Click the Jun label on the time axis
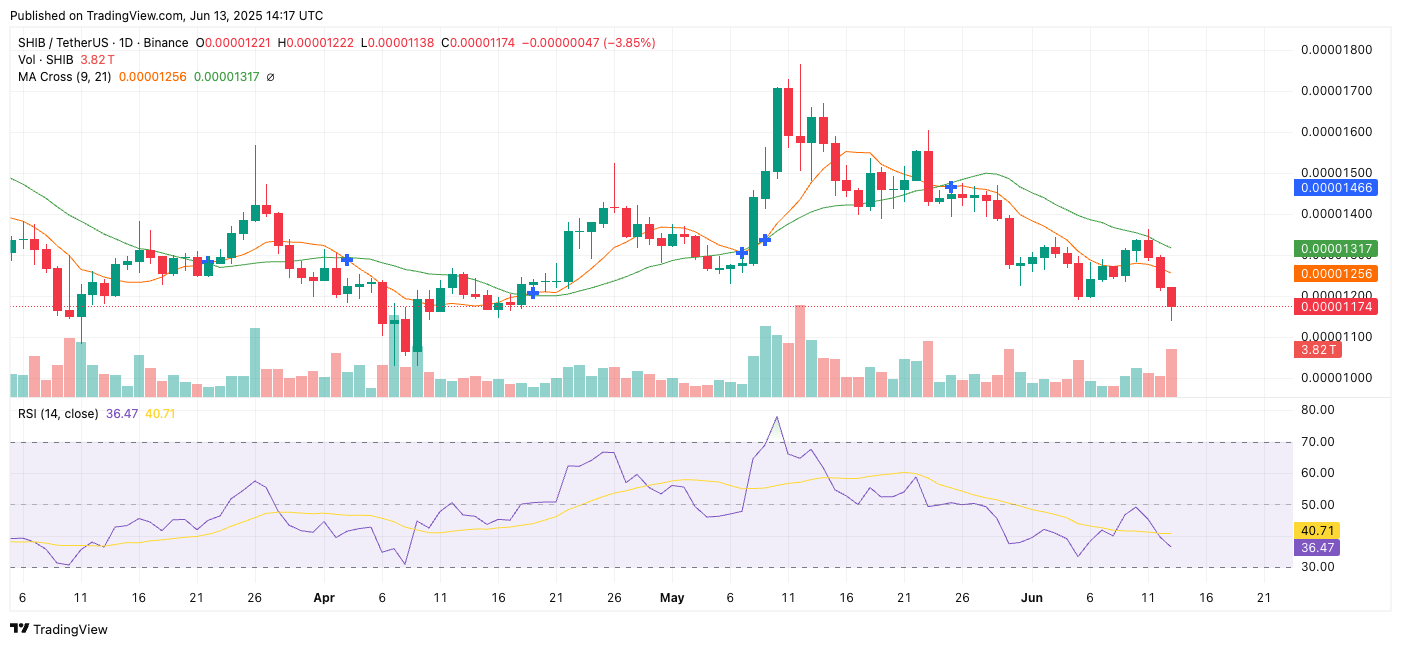 pos(1031,598)
